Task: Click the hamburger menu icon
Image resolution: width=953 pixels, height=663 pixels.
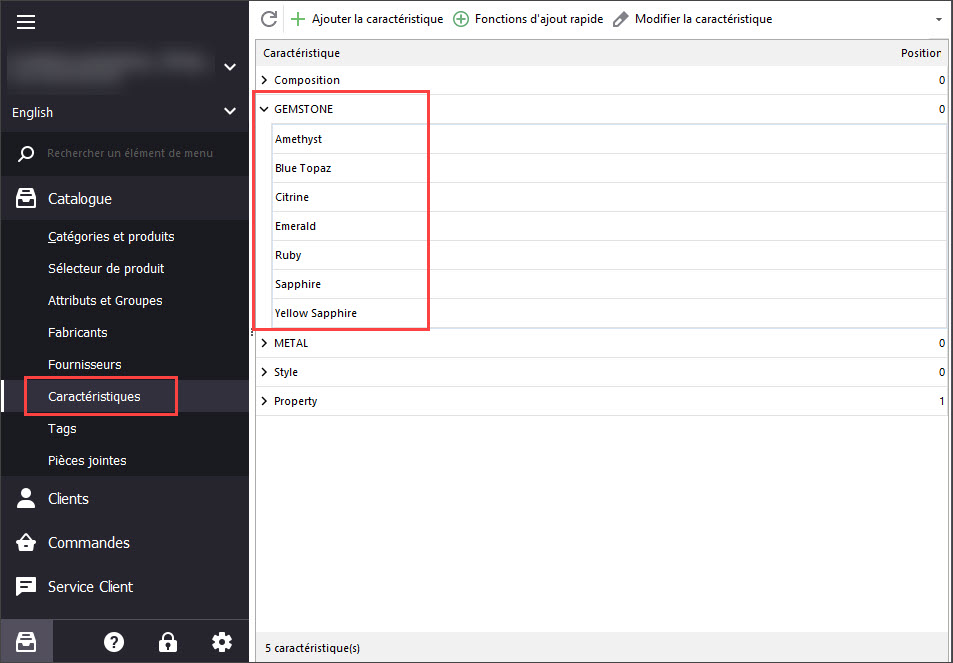Action: coord(26,22)
